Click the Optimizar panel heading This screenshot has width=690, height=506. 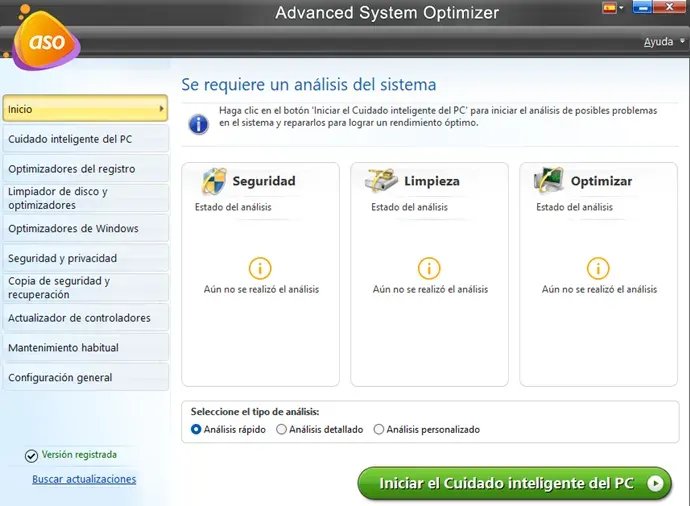pyautogui.click(x=601, y=181)
